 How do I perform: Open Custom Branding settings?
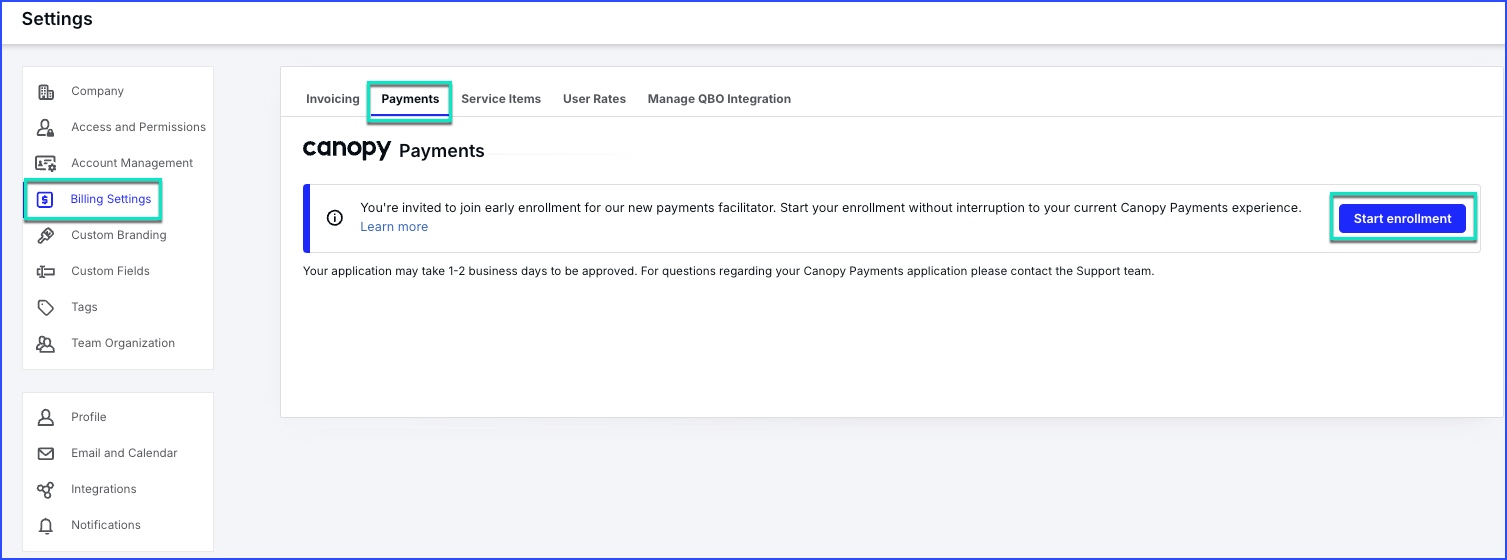tap(119, 235)
